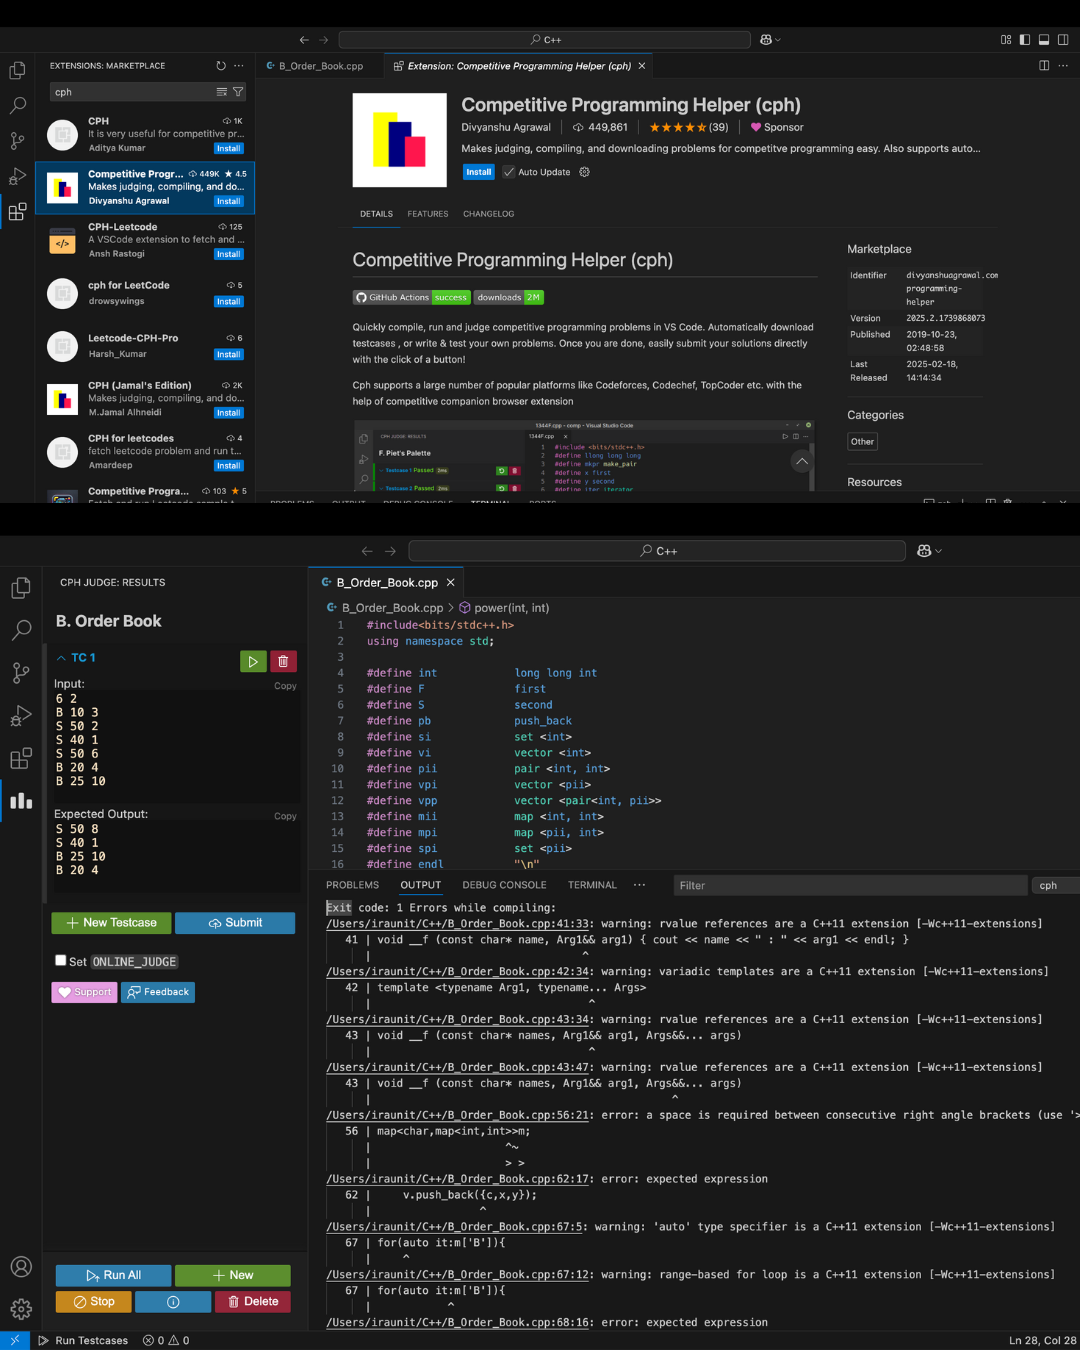This screenshot has width=1080, height=1350.
Task: Open Extensions Marketplace more actions menu
Action: [239, 66]
